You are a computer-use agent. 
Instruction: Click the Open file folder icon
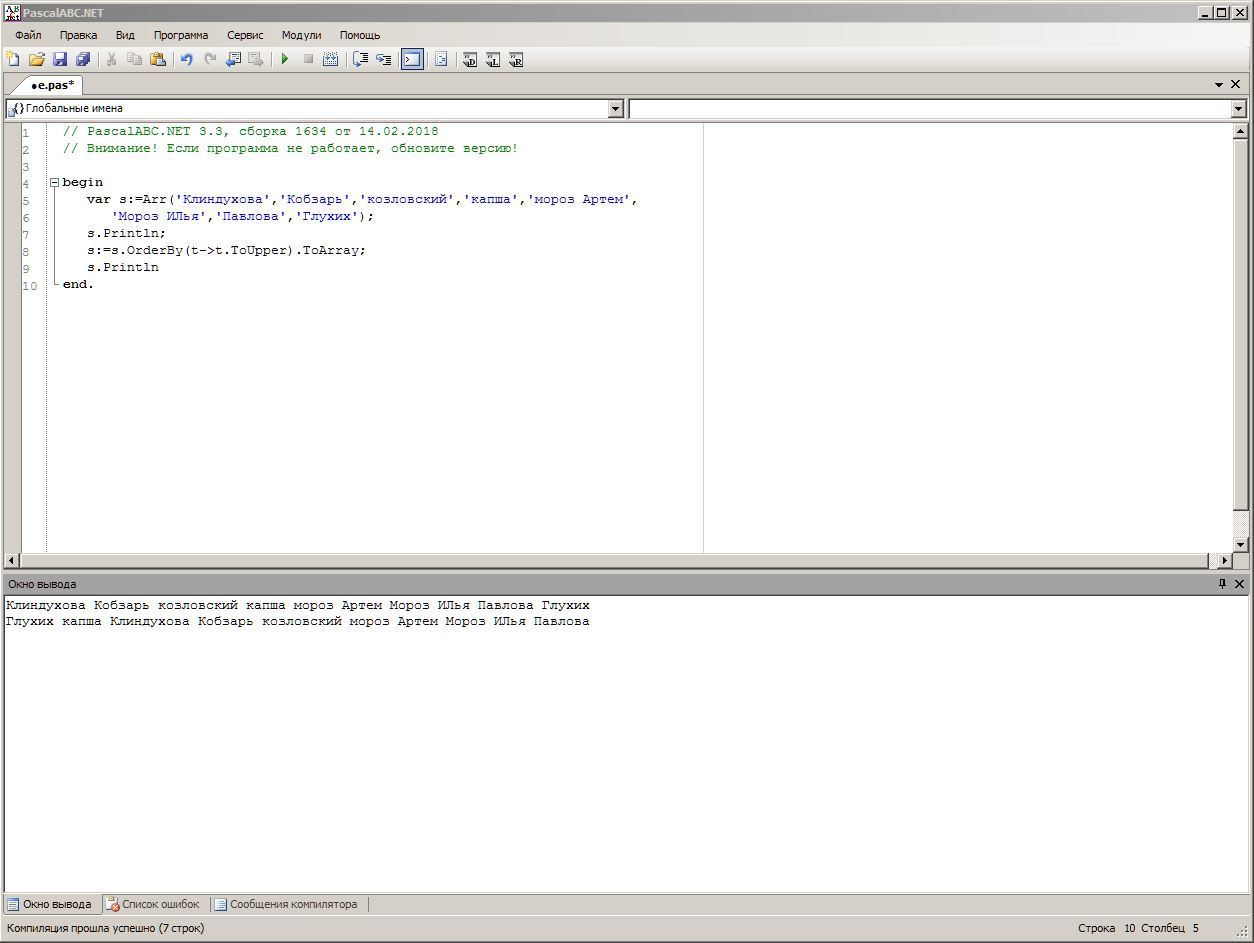pos(37,60)
